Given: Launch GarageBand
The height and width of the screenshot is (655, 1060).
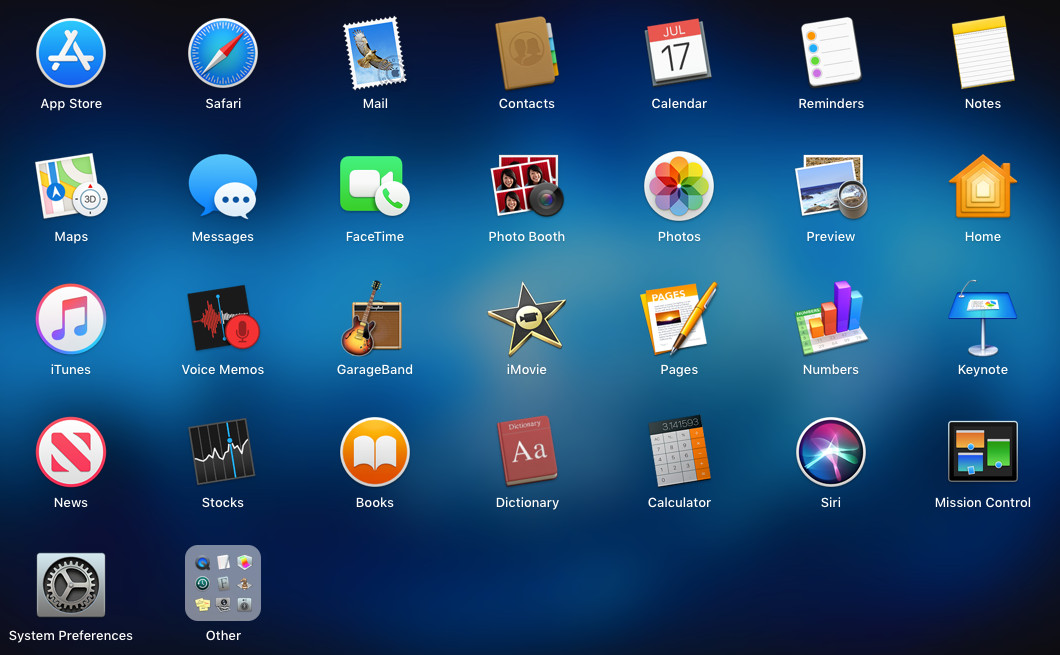Looking at the screenshot, I should pyautogui.click(x=372, y=318).
